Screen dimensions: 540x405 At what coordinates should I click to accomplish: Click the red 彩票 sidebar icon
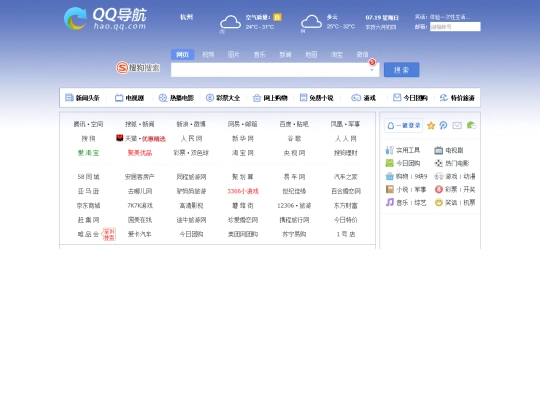pos(438,189)
